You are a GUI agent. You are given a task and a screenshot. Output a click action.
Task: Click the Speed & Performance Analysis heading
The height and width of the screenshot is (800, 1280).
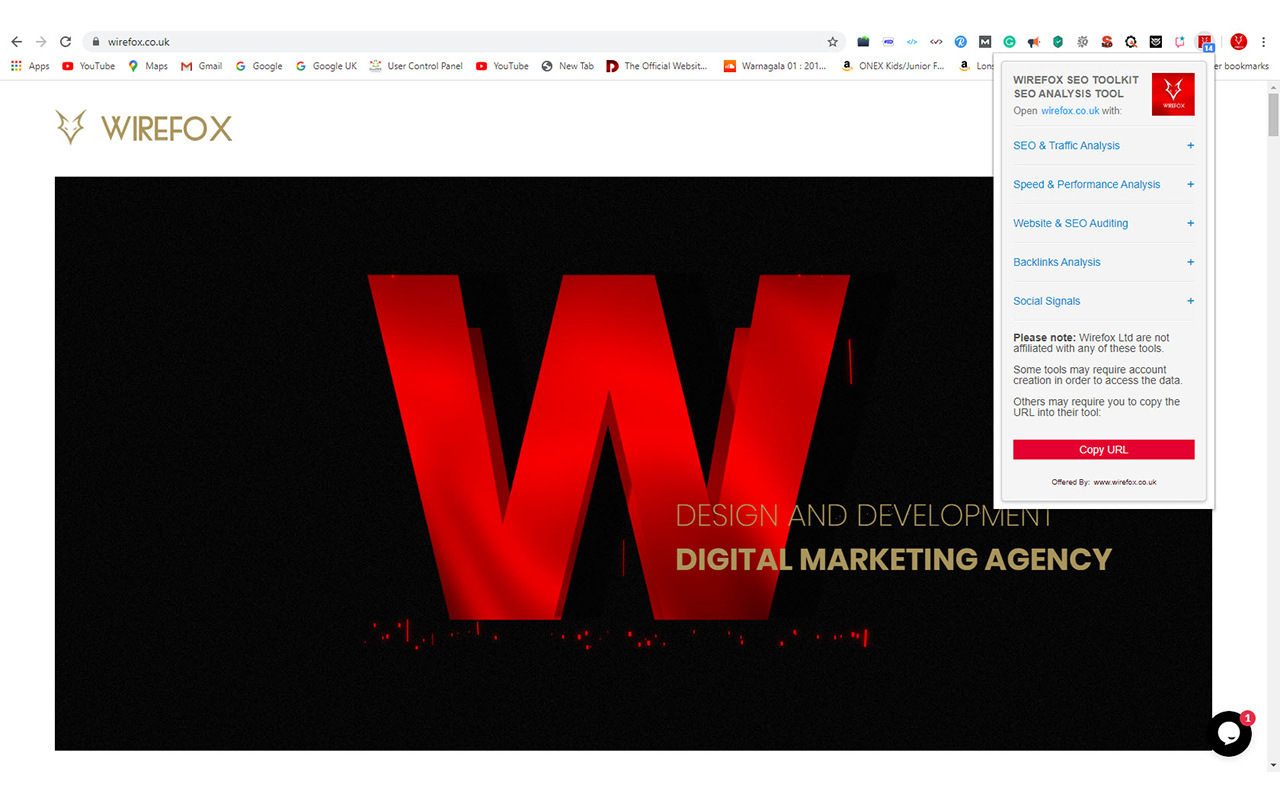pos(1086,184)
